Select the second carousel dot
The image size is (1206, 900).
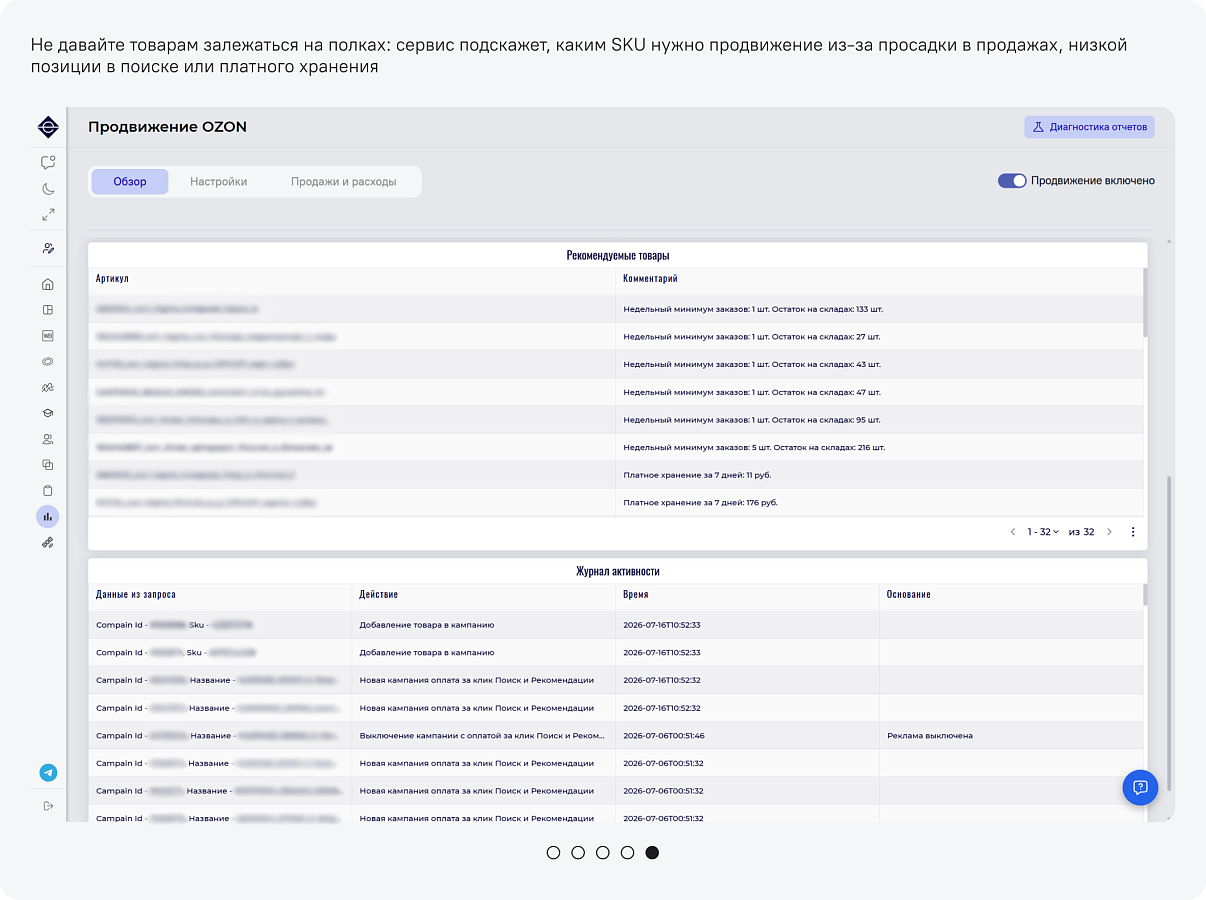(x=578, y=853)
